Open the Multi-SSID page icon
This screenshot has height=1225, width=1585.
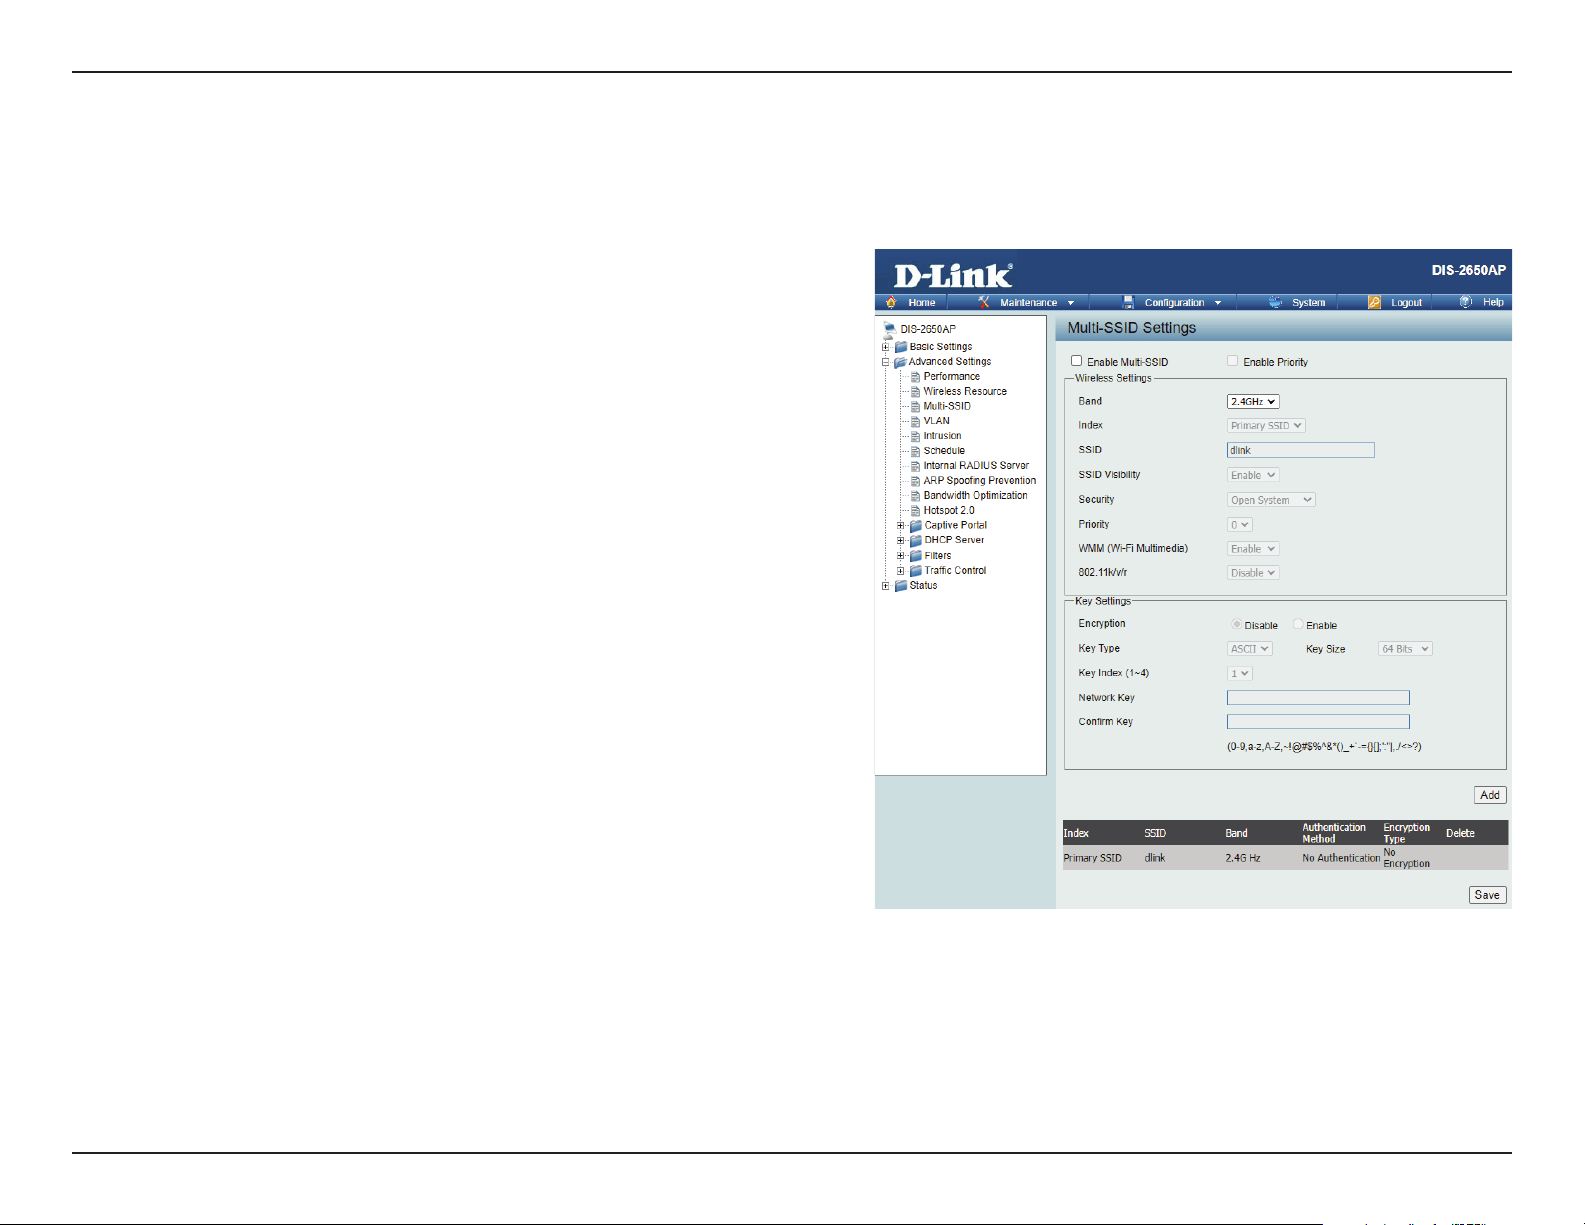click(915, 407)
